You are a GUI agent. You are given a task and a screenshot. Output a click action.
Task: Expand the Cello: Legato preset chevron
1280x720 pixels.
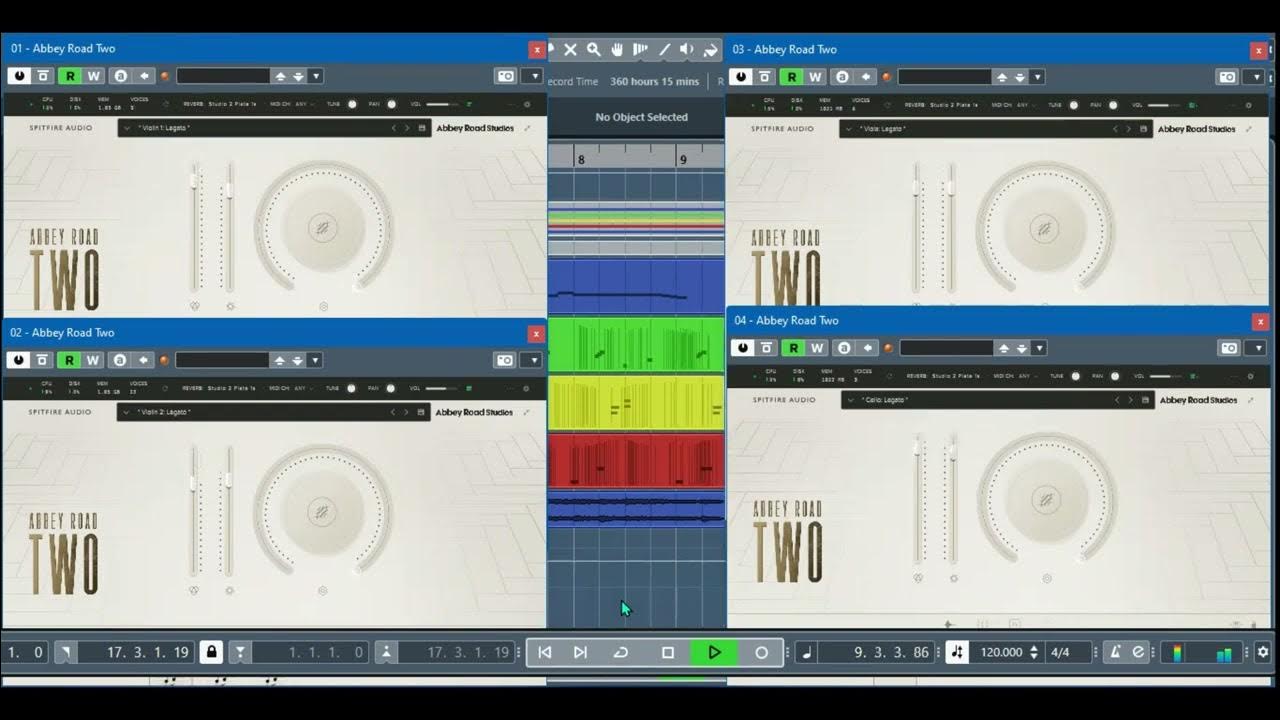[851, 400]
